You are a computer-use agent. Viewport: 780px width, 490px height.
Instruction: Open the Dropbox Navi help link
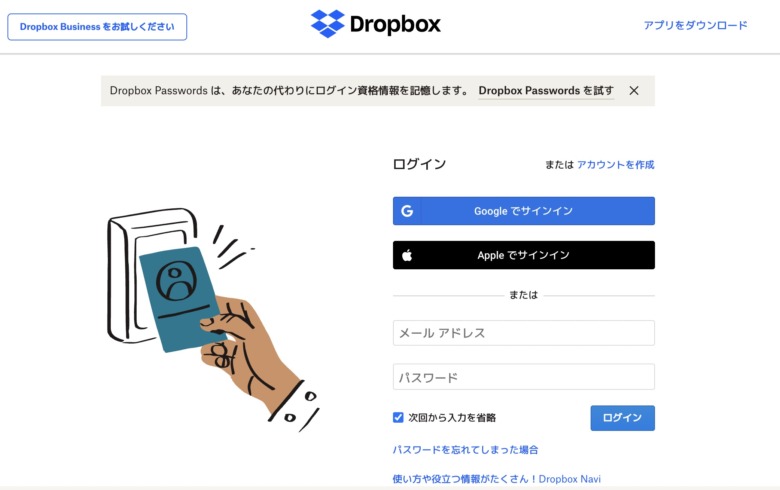click(x=496, y=479)
